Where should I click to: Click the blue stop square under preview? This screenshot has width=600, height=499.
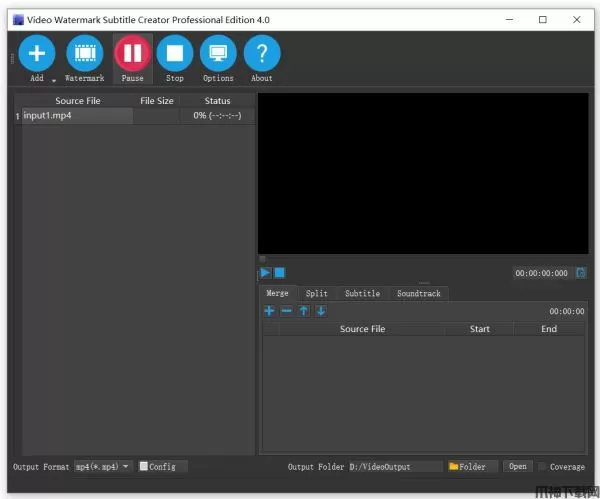coord(280,273)
